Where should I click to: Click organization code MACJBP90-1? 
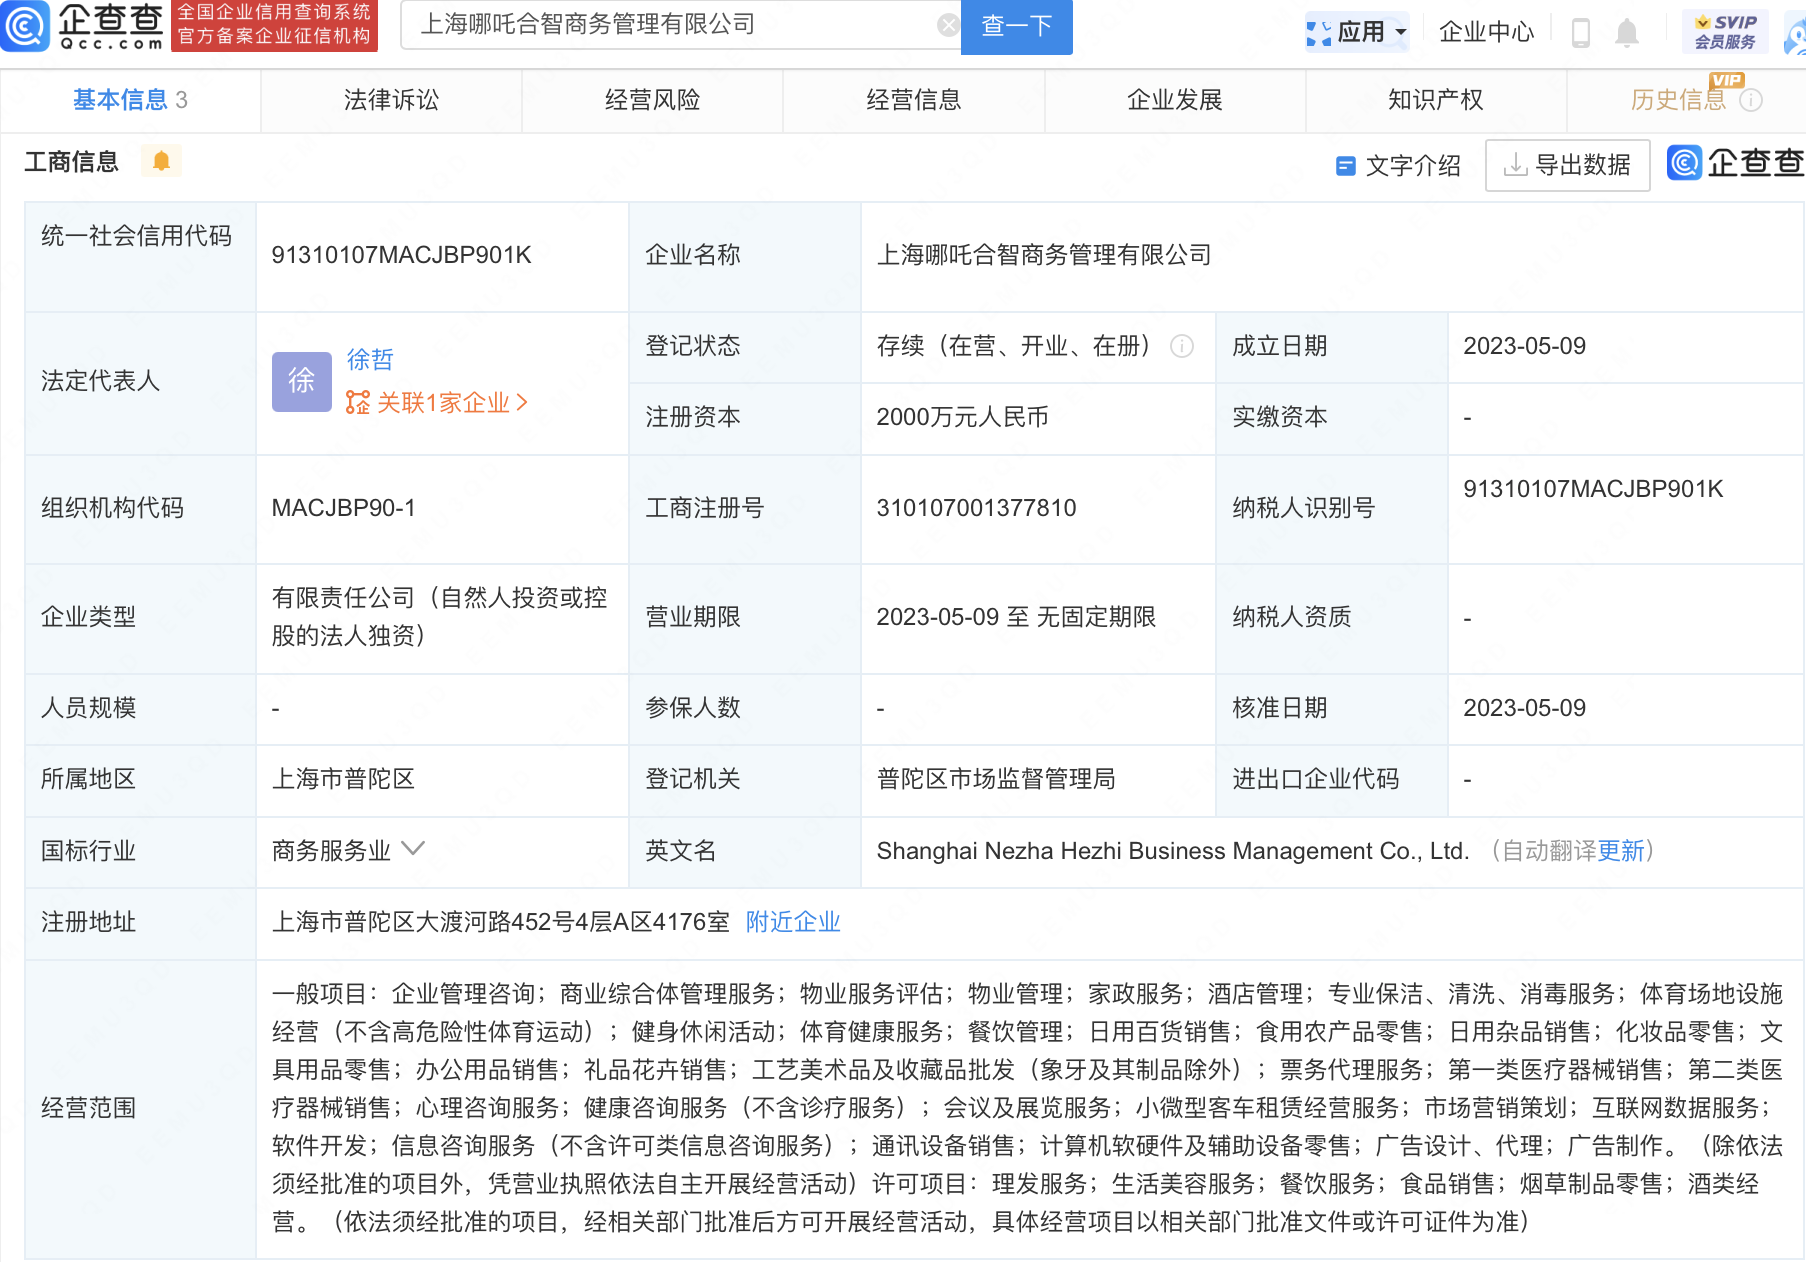click(344, 508)
